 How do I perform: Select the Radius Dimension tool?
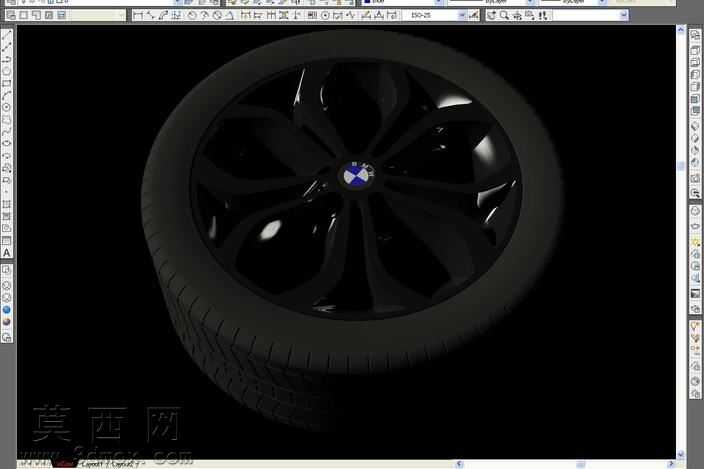pyautogui.click(x=192, y=15)
